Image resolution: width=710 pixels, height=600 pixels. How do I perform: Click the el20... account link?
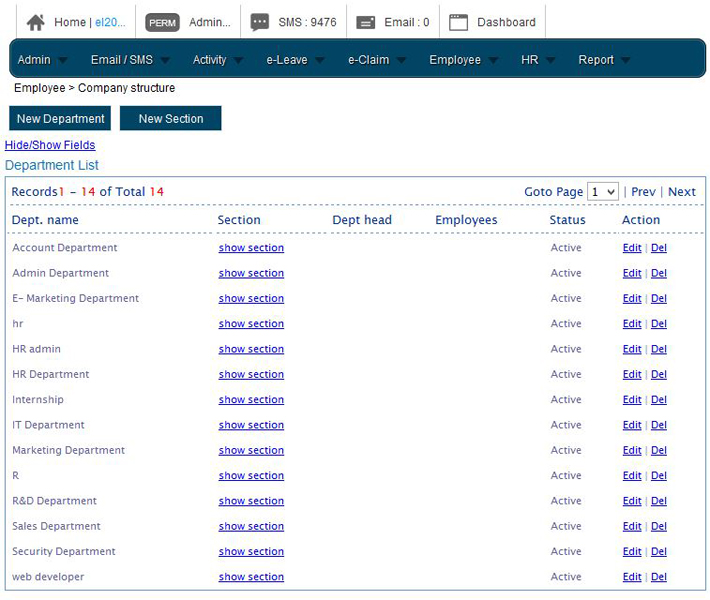110,22
